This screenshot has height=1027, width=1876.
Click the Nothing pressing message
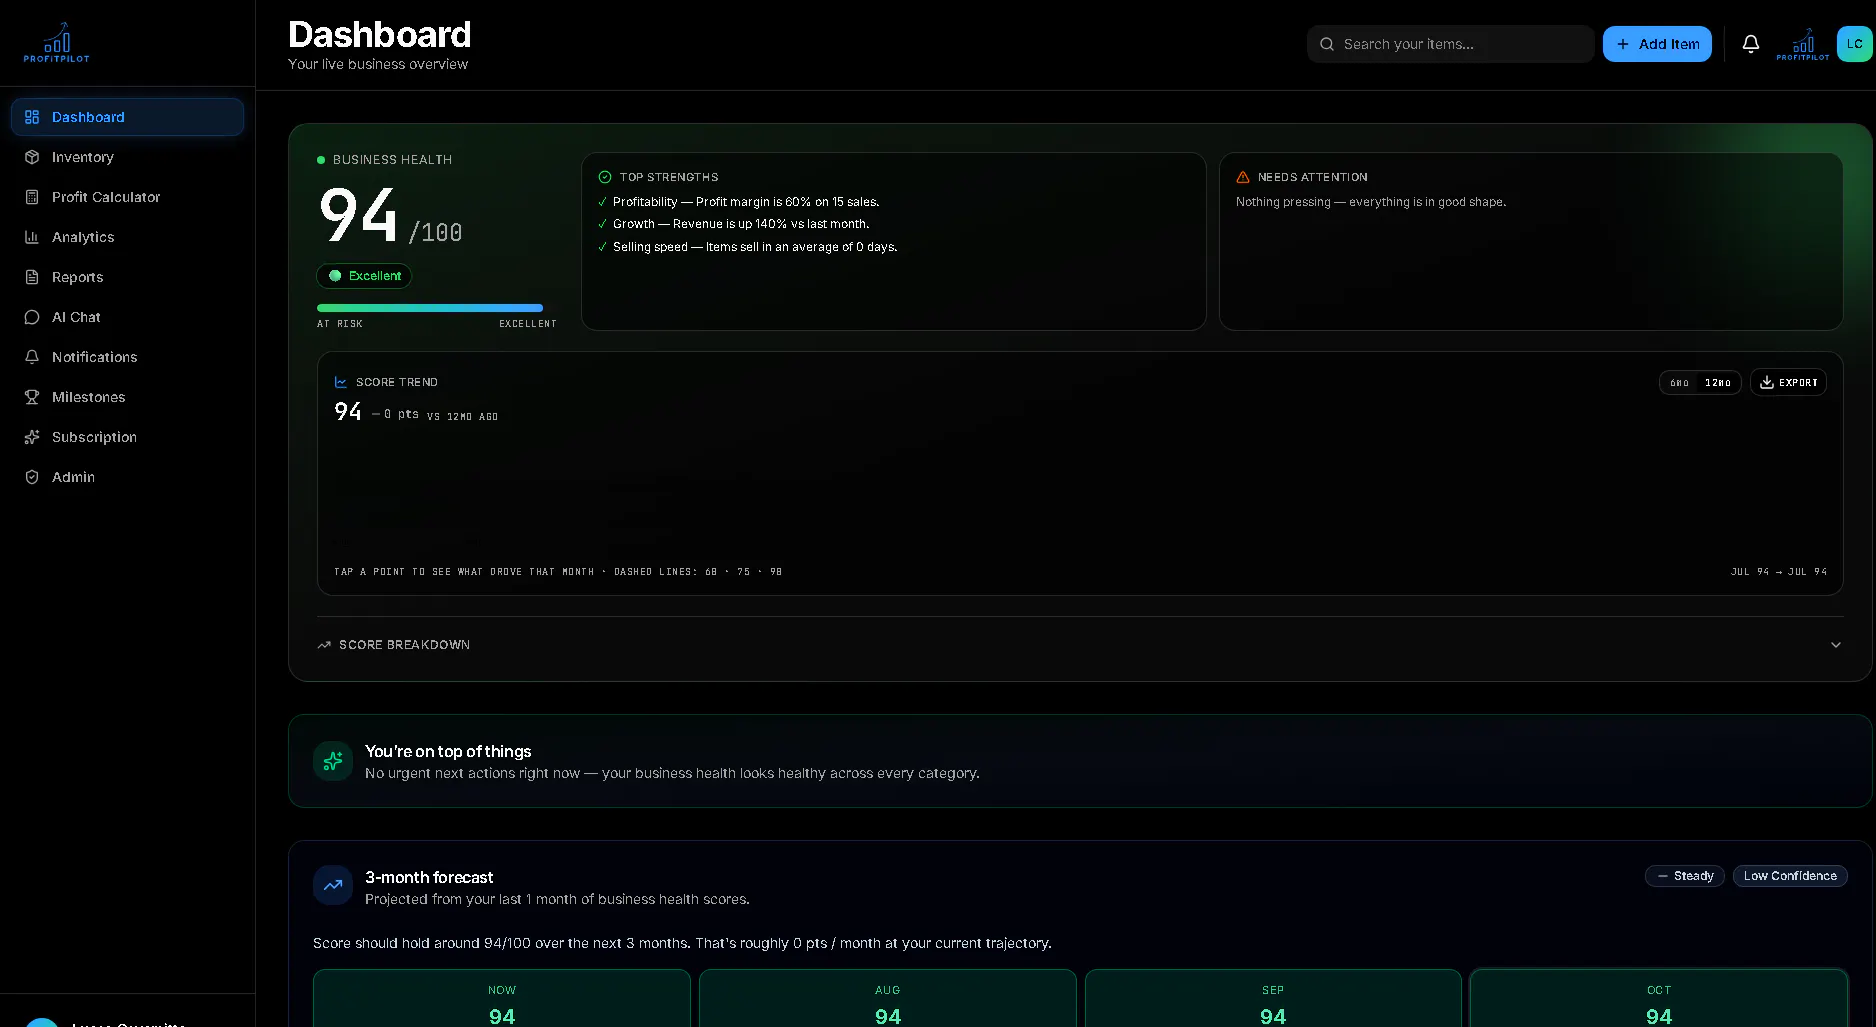pos(1371,202)
